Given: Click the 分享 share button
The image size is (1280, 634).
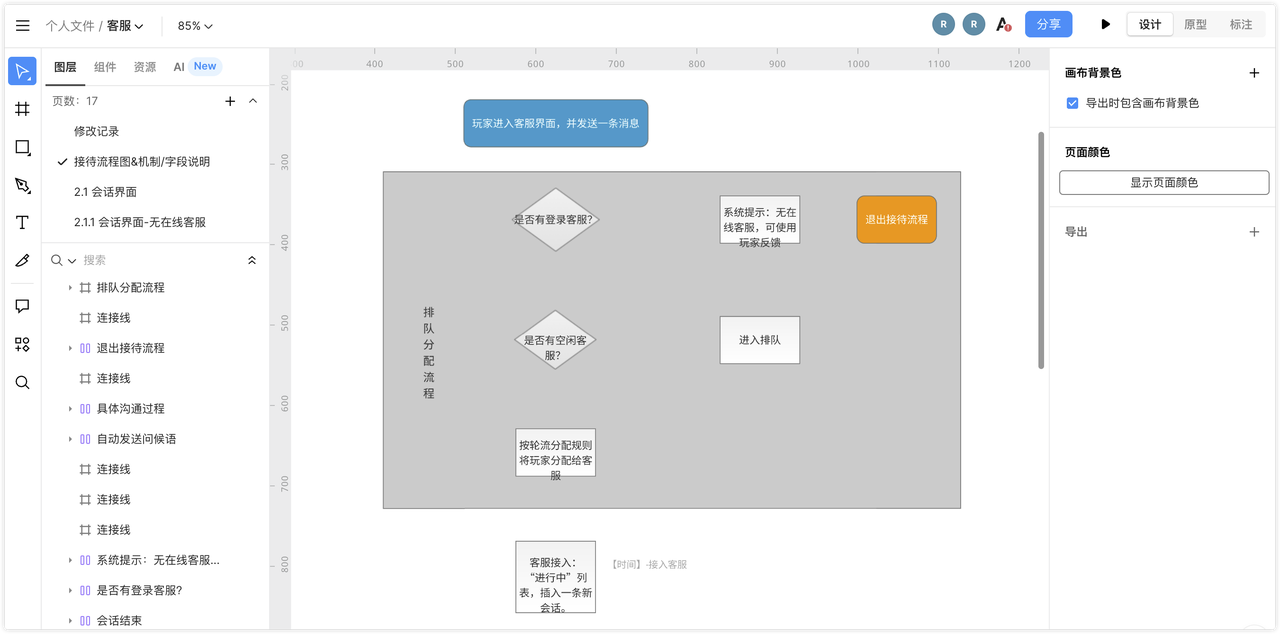Looking at the screenshot, I should pos(1049,24).
